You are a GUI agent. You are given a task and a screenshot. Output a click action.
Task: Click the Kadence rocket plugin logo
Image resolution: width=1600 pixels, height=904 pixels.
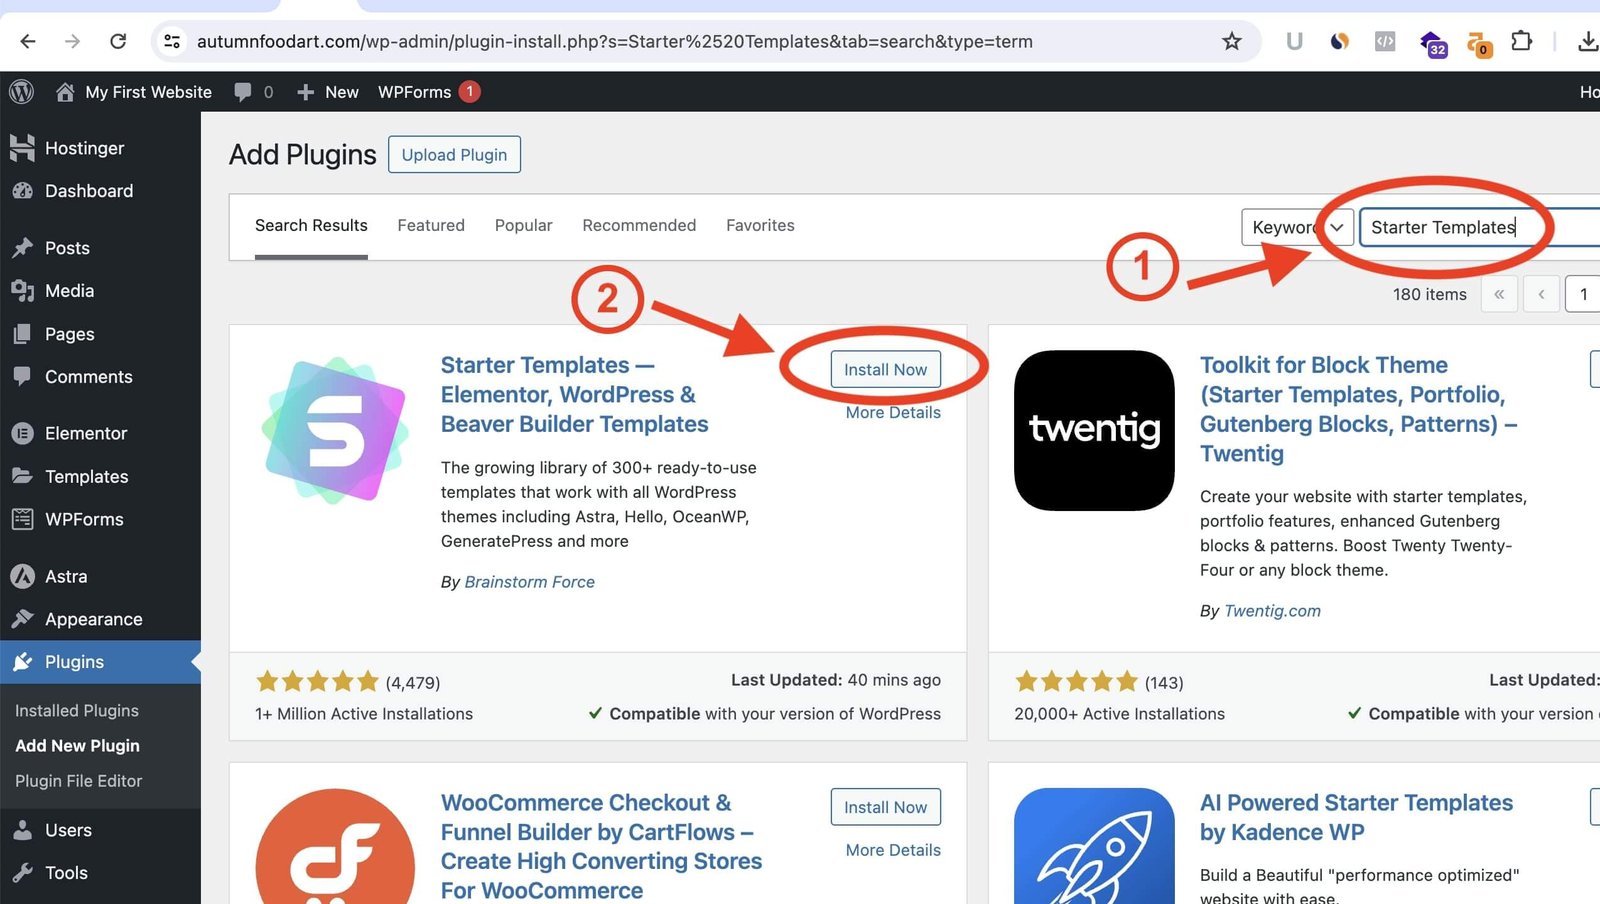tap(1094, 846)
